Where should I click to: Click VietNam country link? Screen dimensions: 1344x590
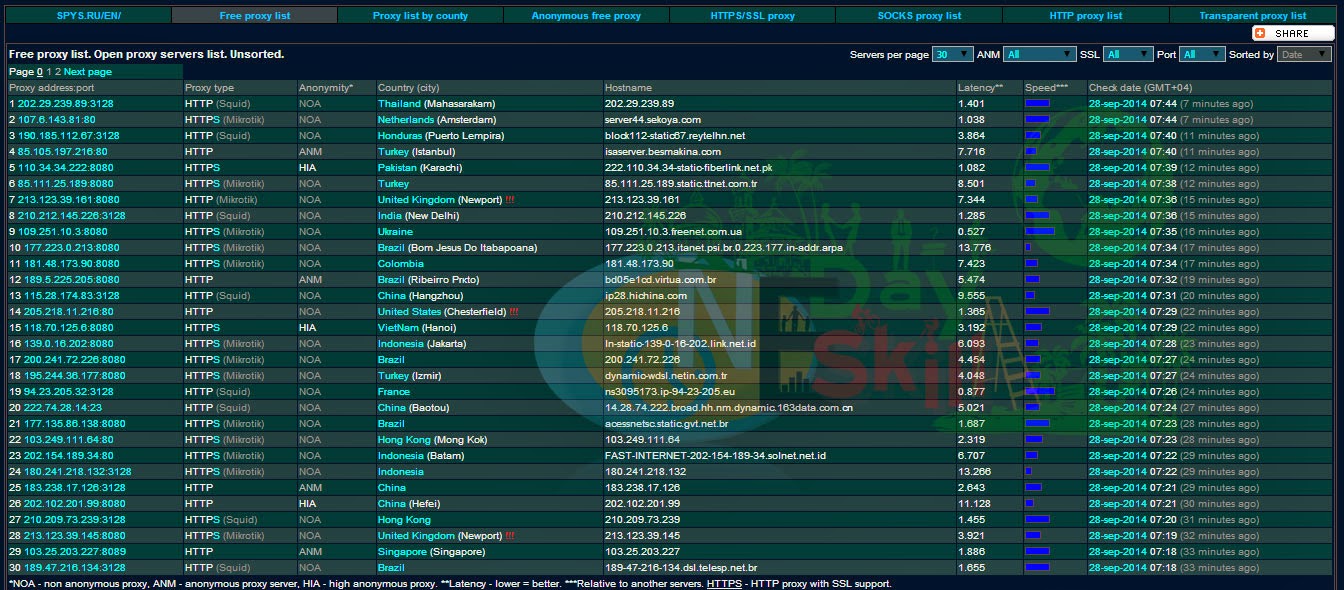[x=398, y=328]
